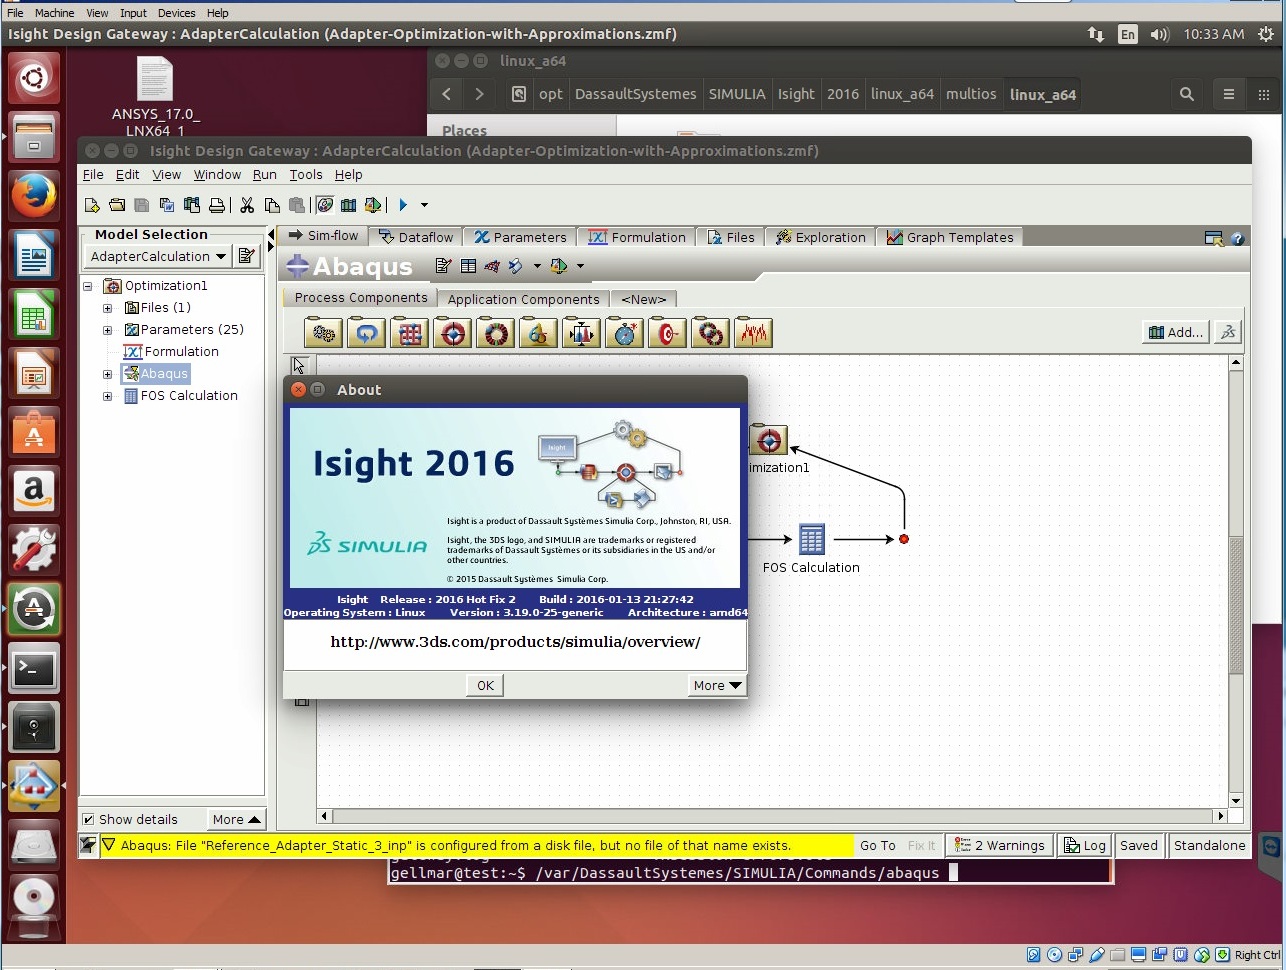Open the Application Components tab
Image resolution: width=1286 pixels, height=970 pixels.
[523, 299]
